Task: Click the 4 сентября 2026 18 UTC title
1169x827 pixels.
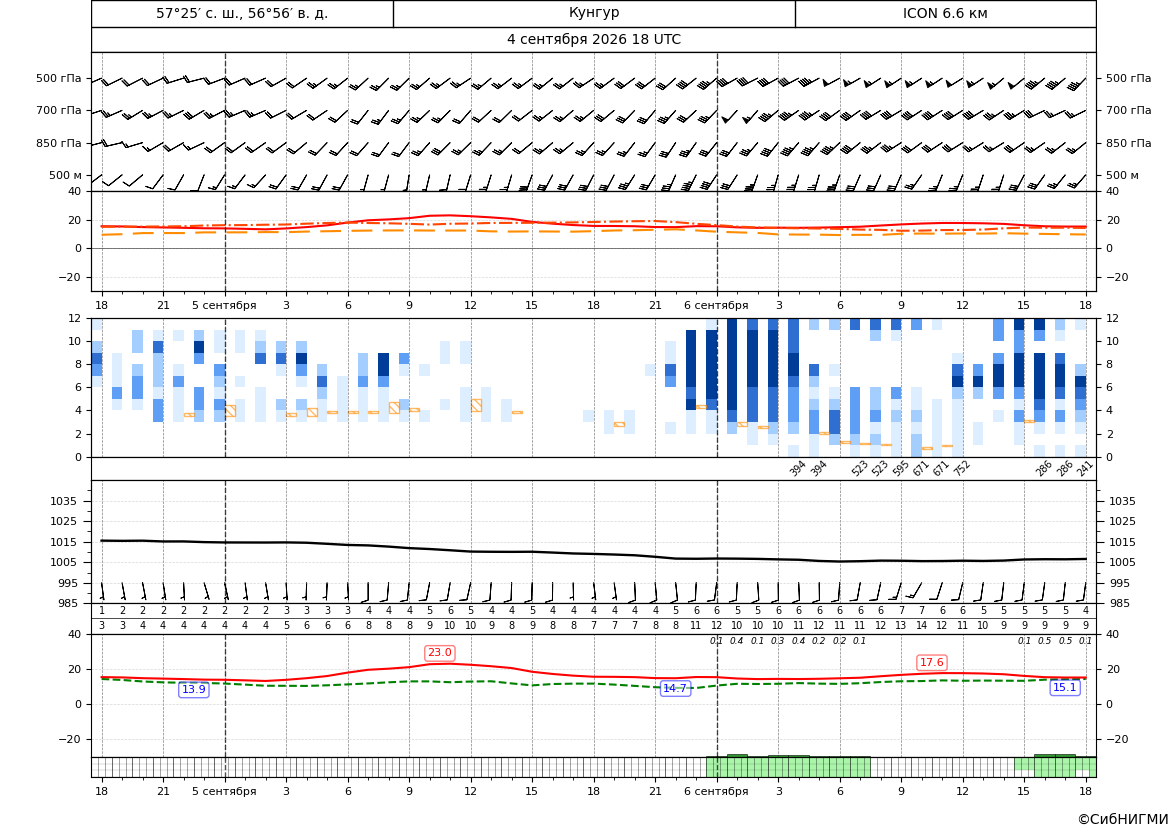Action: [x=593, y=40]
